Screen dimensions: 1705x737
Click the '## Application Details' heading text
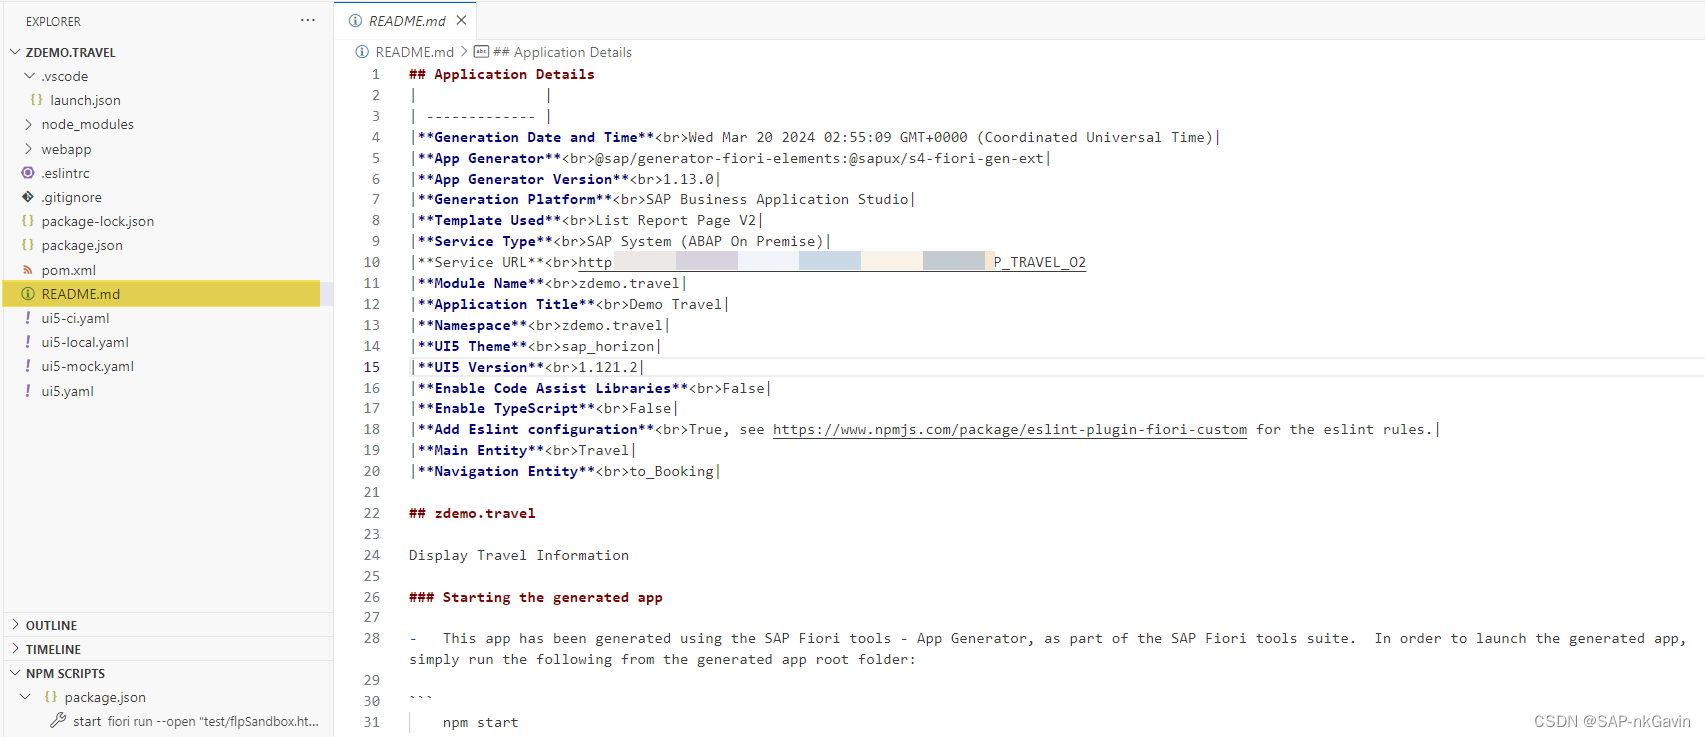501,74
